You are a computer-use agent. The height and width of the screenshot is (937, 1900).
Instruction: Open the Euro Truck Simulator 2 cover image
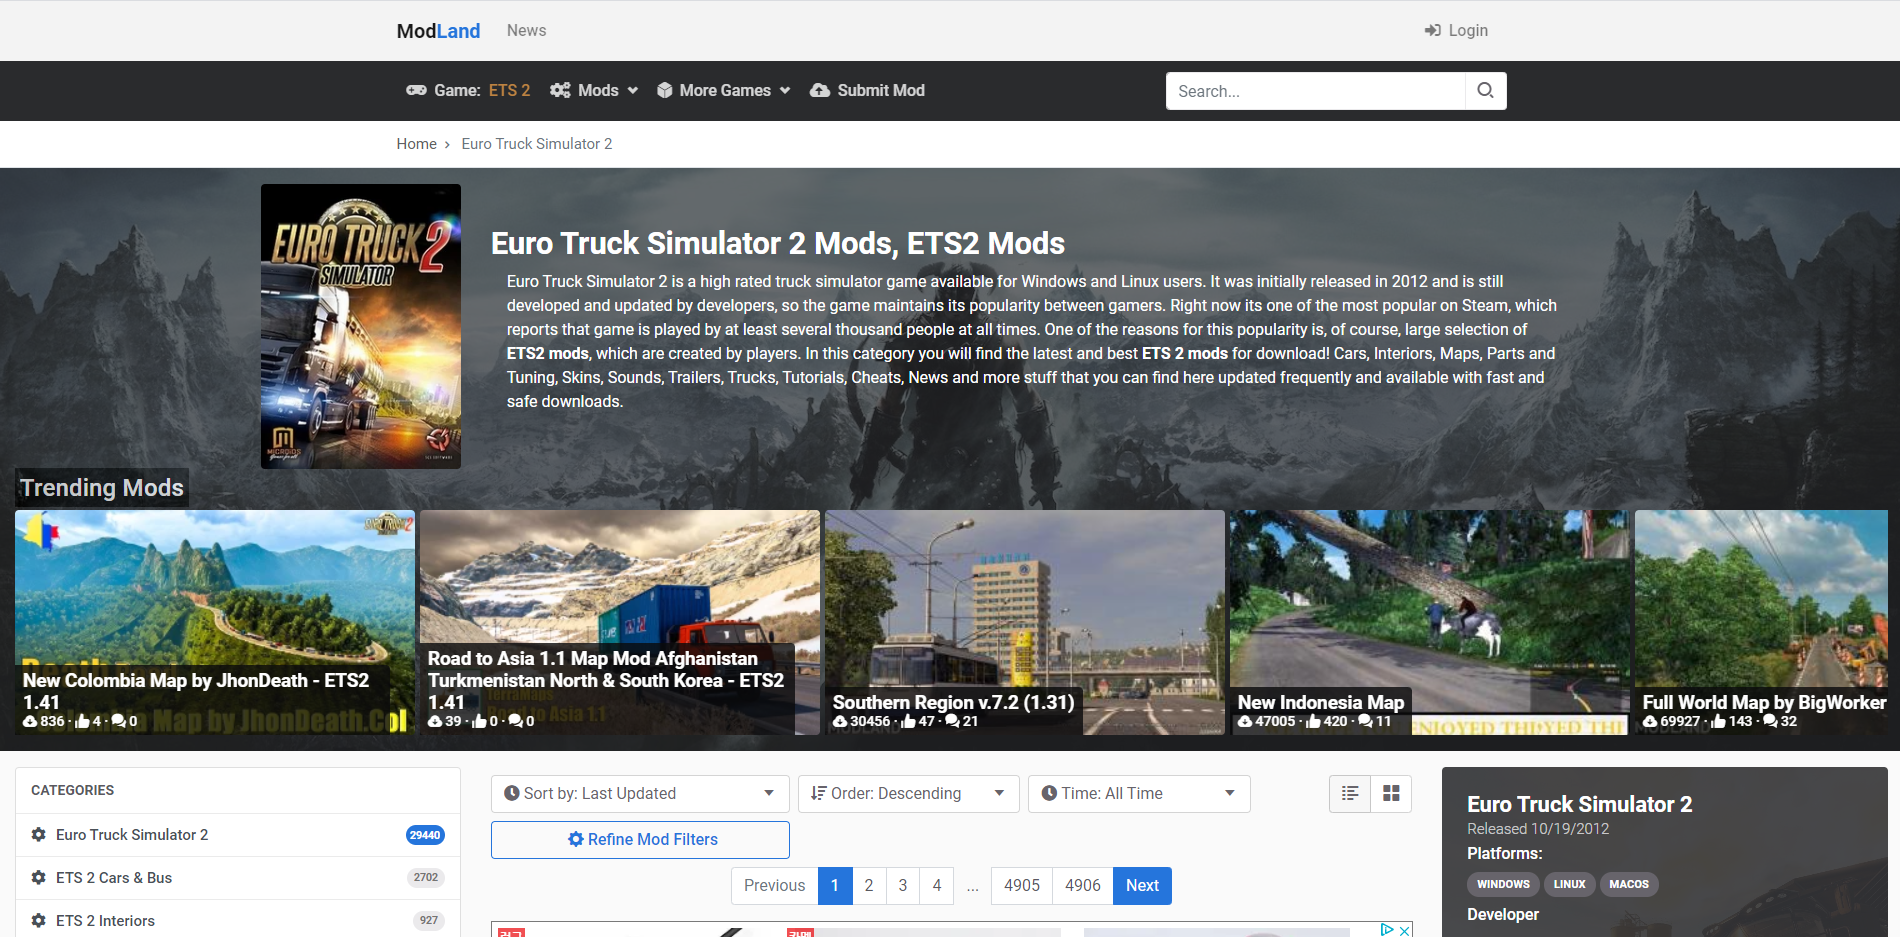coord(361,326)
